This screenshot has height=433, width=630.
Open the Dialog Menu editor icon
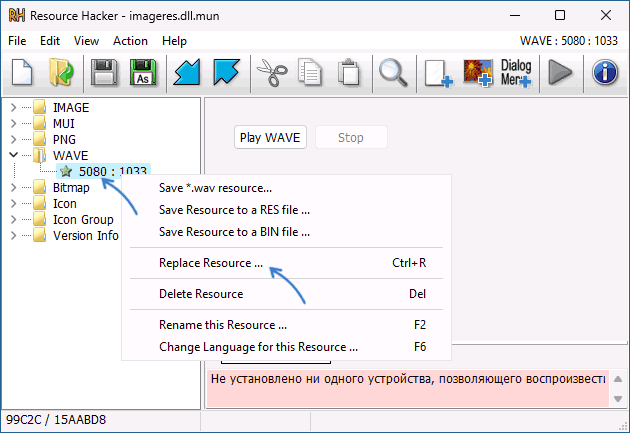[x=516, y=73]
